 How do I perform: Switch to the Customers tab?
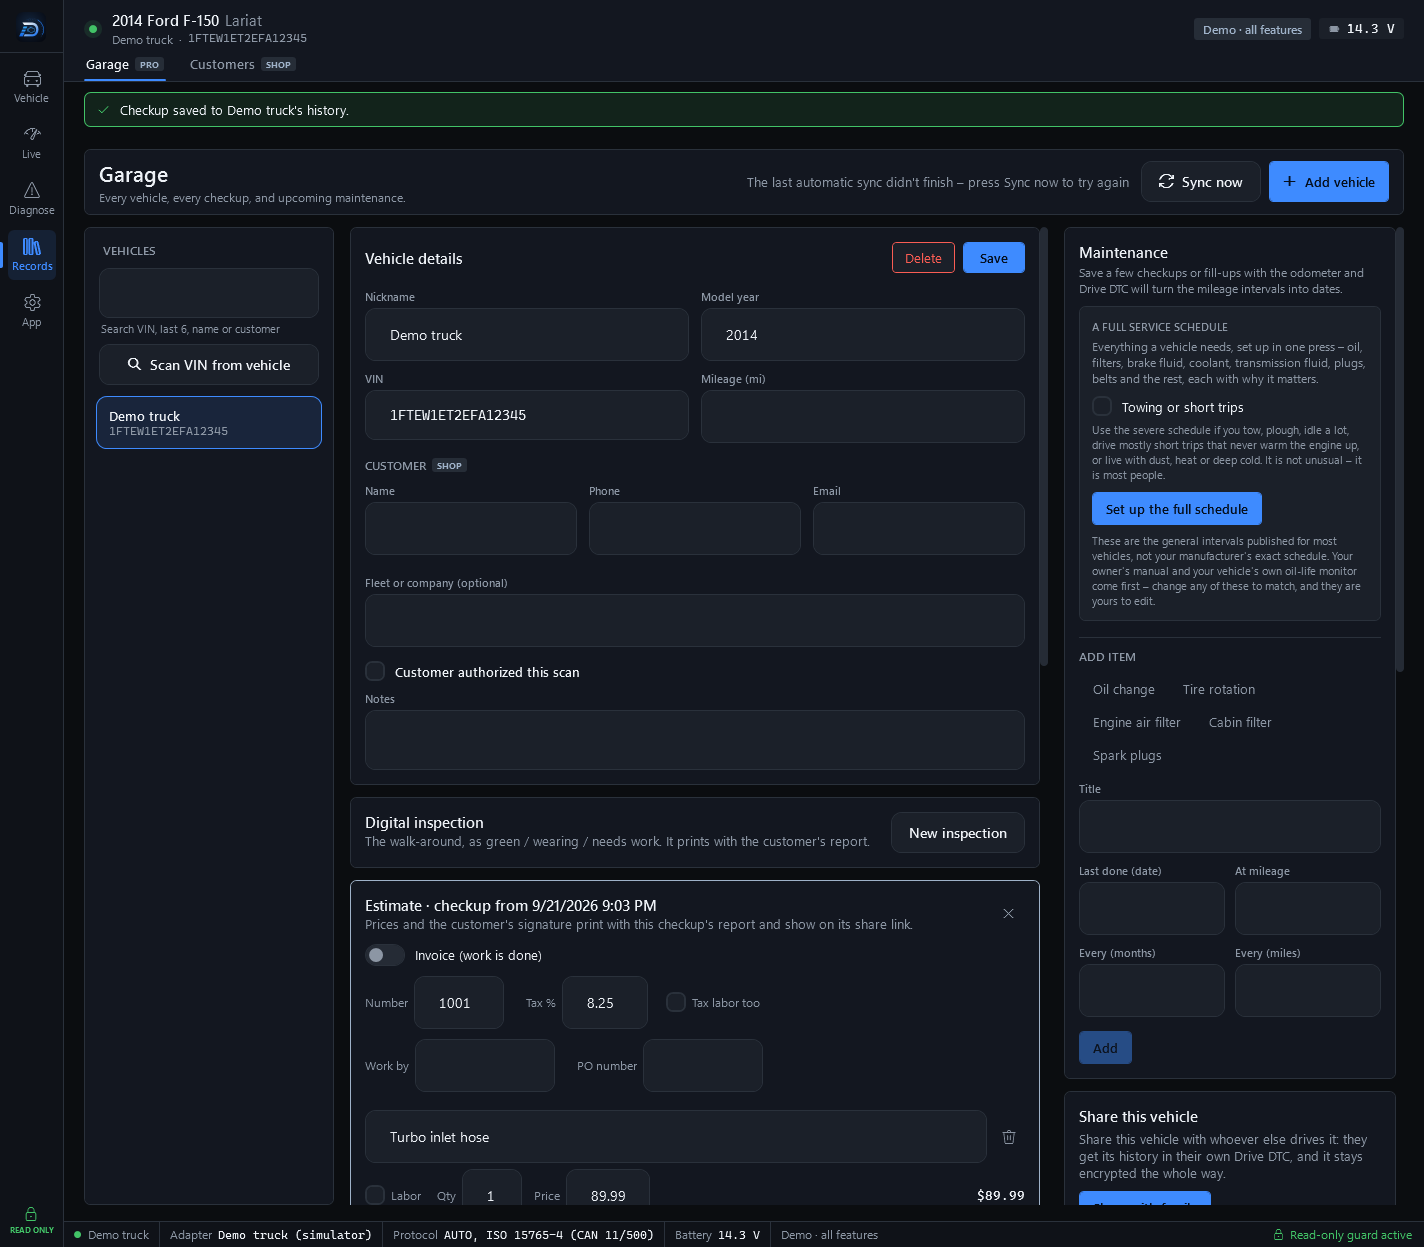coord(242,65)
